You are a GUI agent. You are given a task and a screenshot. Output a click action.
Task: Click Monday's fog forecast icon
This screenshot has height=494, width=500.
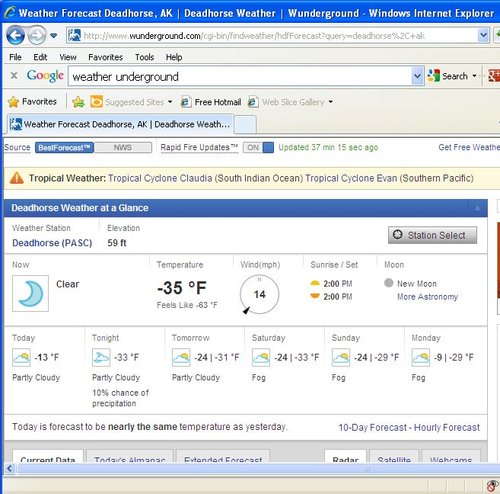421,357
